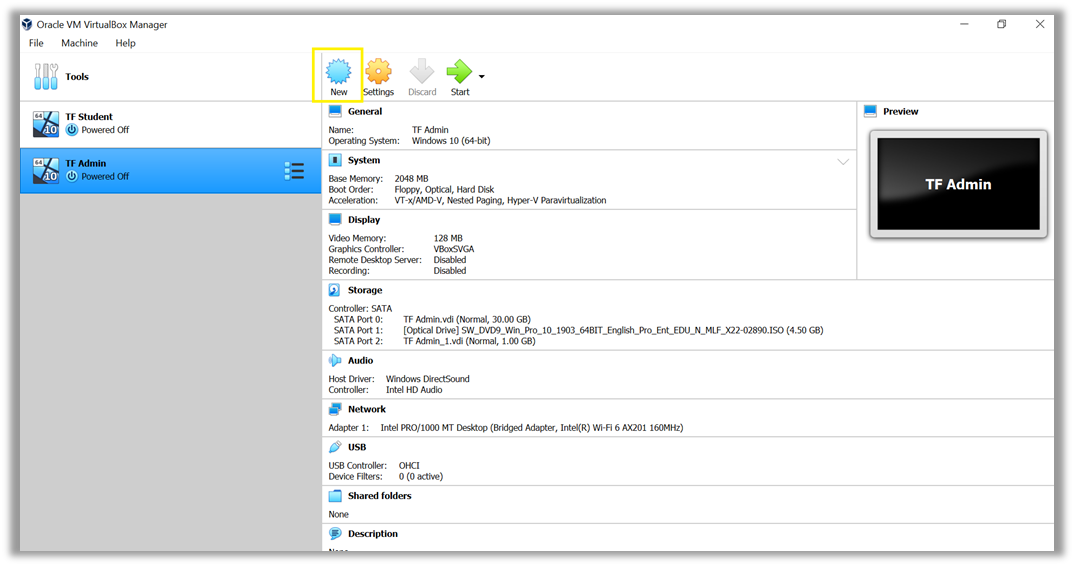Click the System section chip icon

tap(335, 160)
